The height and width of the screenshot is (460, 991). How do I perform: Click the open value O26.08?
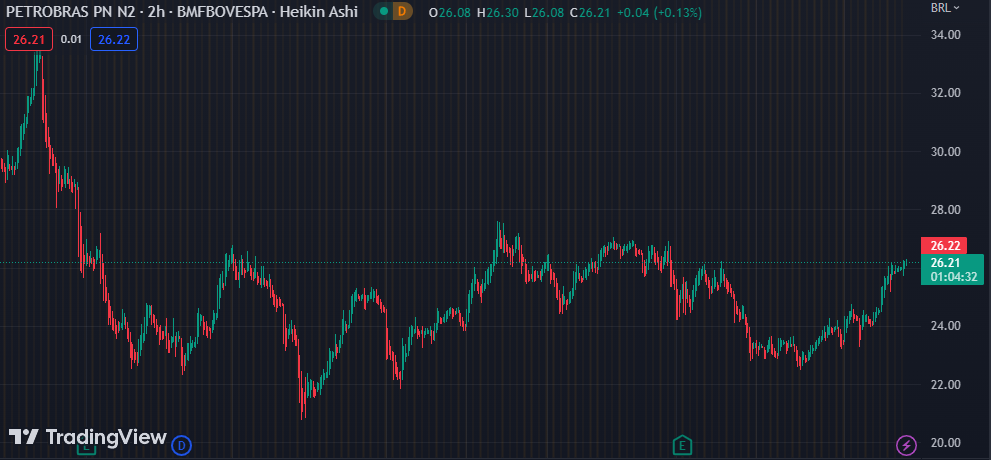coord(449,12)
